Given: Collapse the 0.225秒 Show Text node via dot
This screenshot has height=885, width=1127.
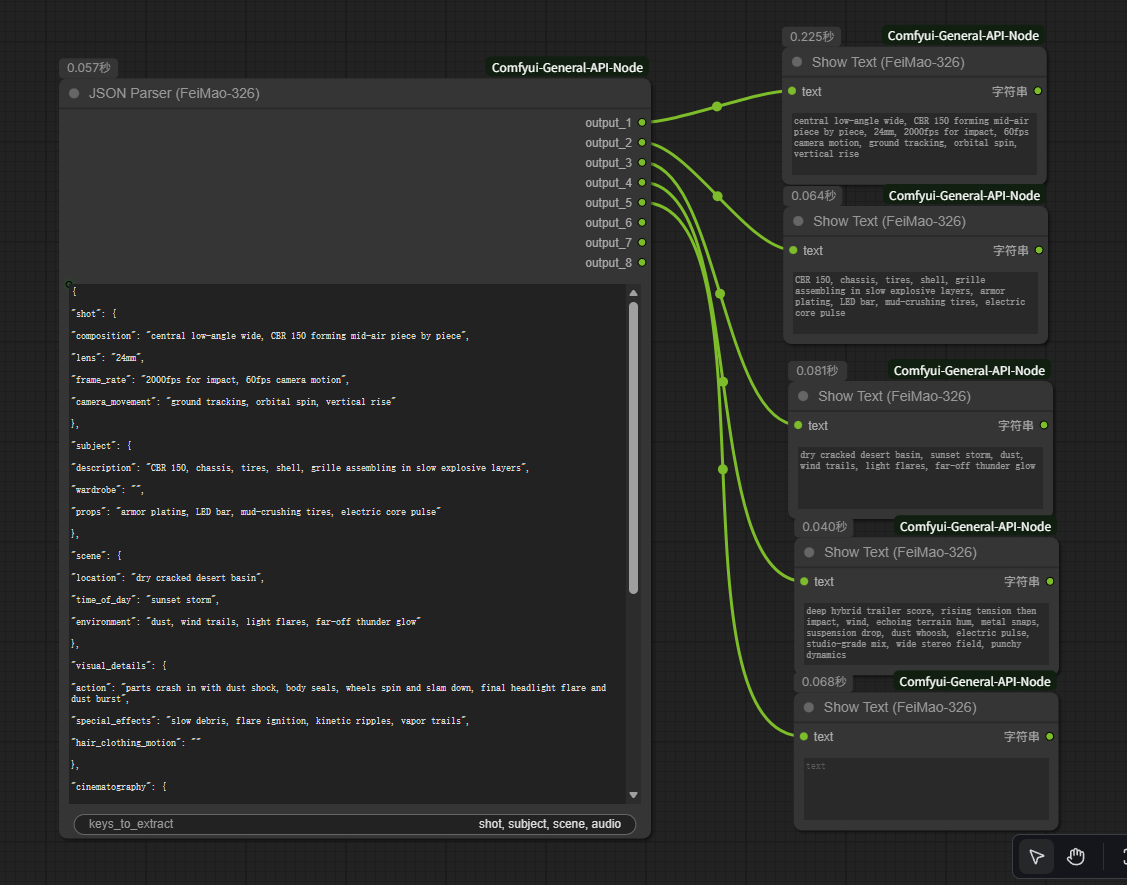Looking at the screenshot, I should (x=797, y=62).
